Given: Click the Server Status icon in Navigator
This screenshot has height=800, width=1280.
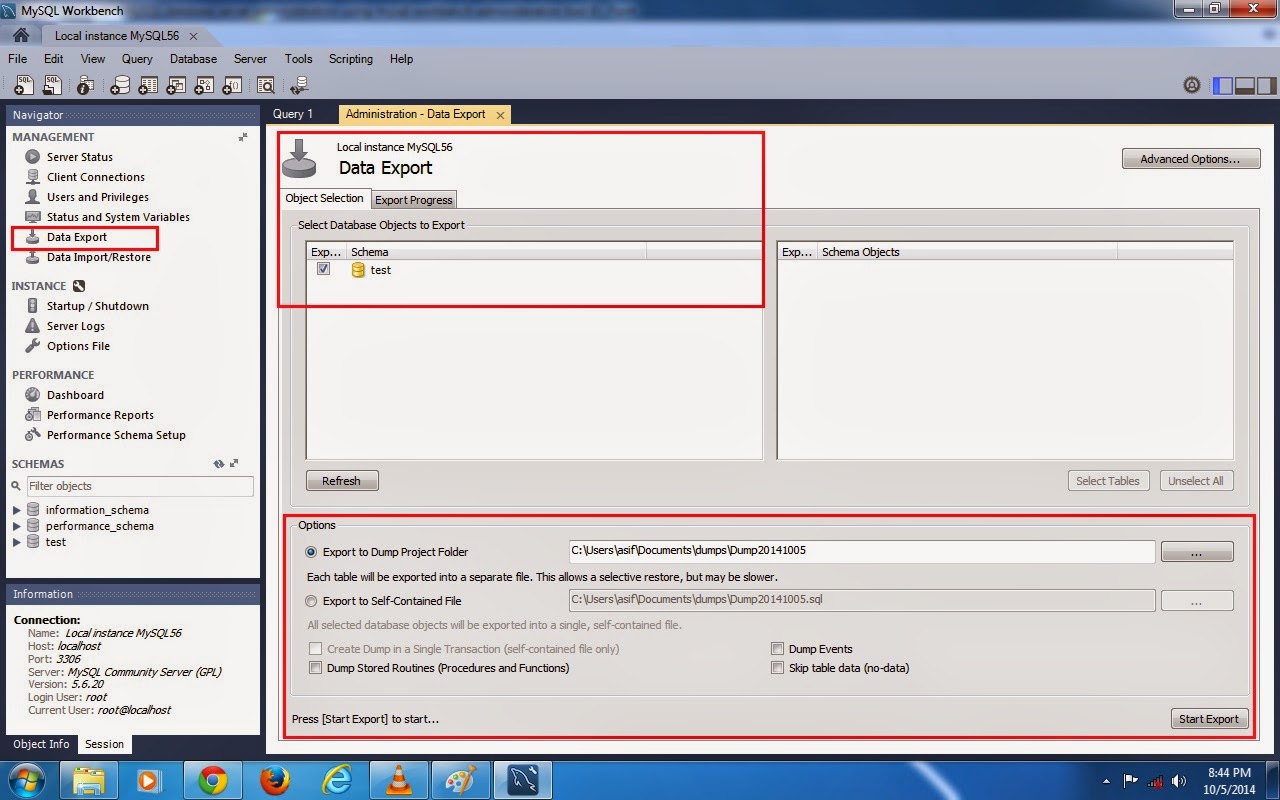Looking at the screenshot, I should tap(33, 157).
